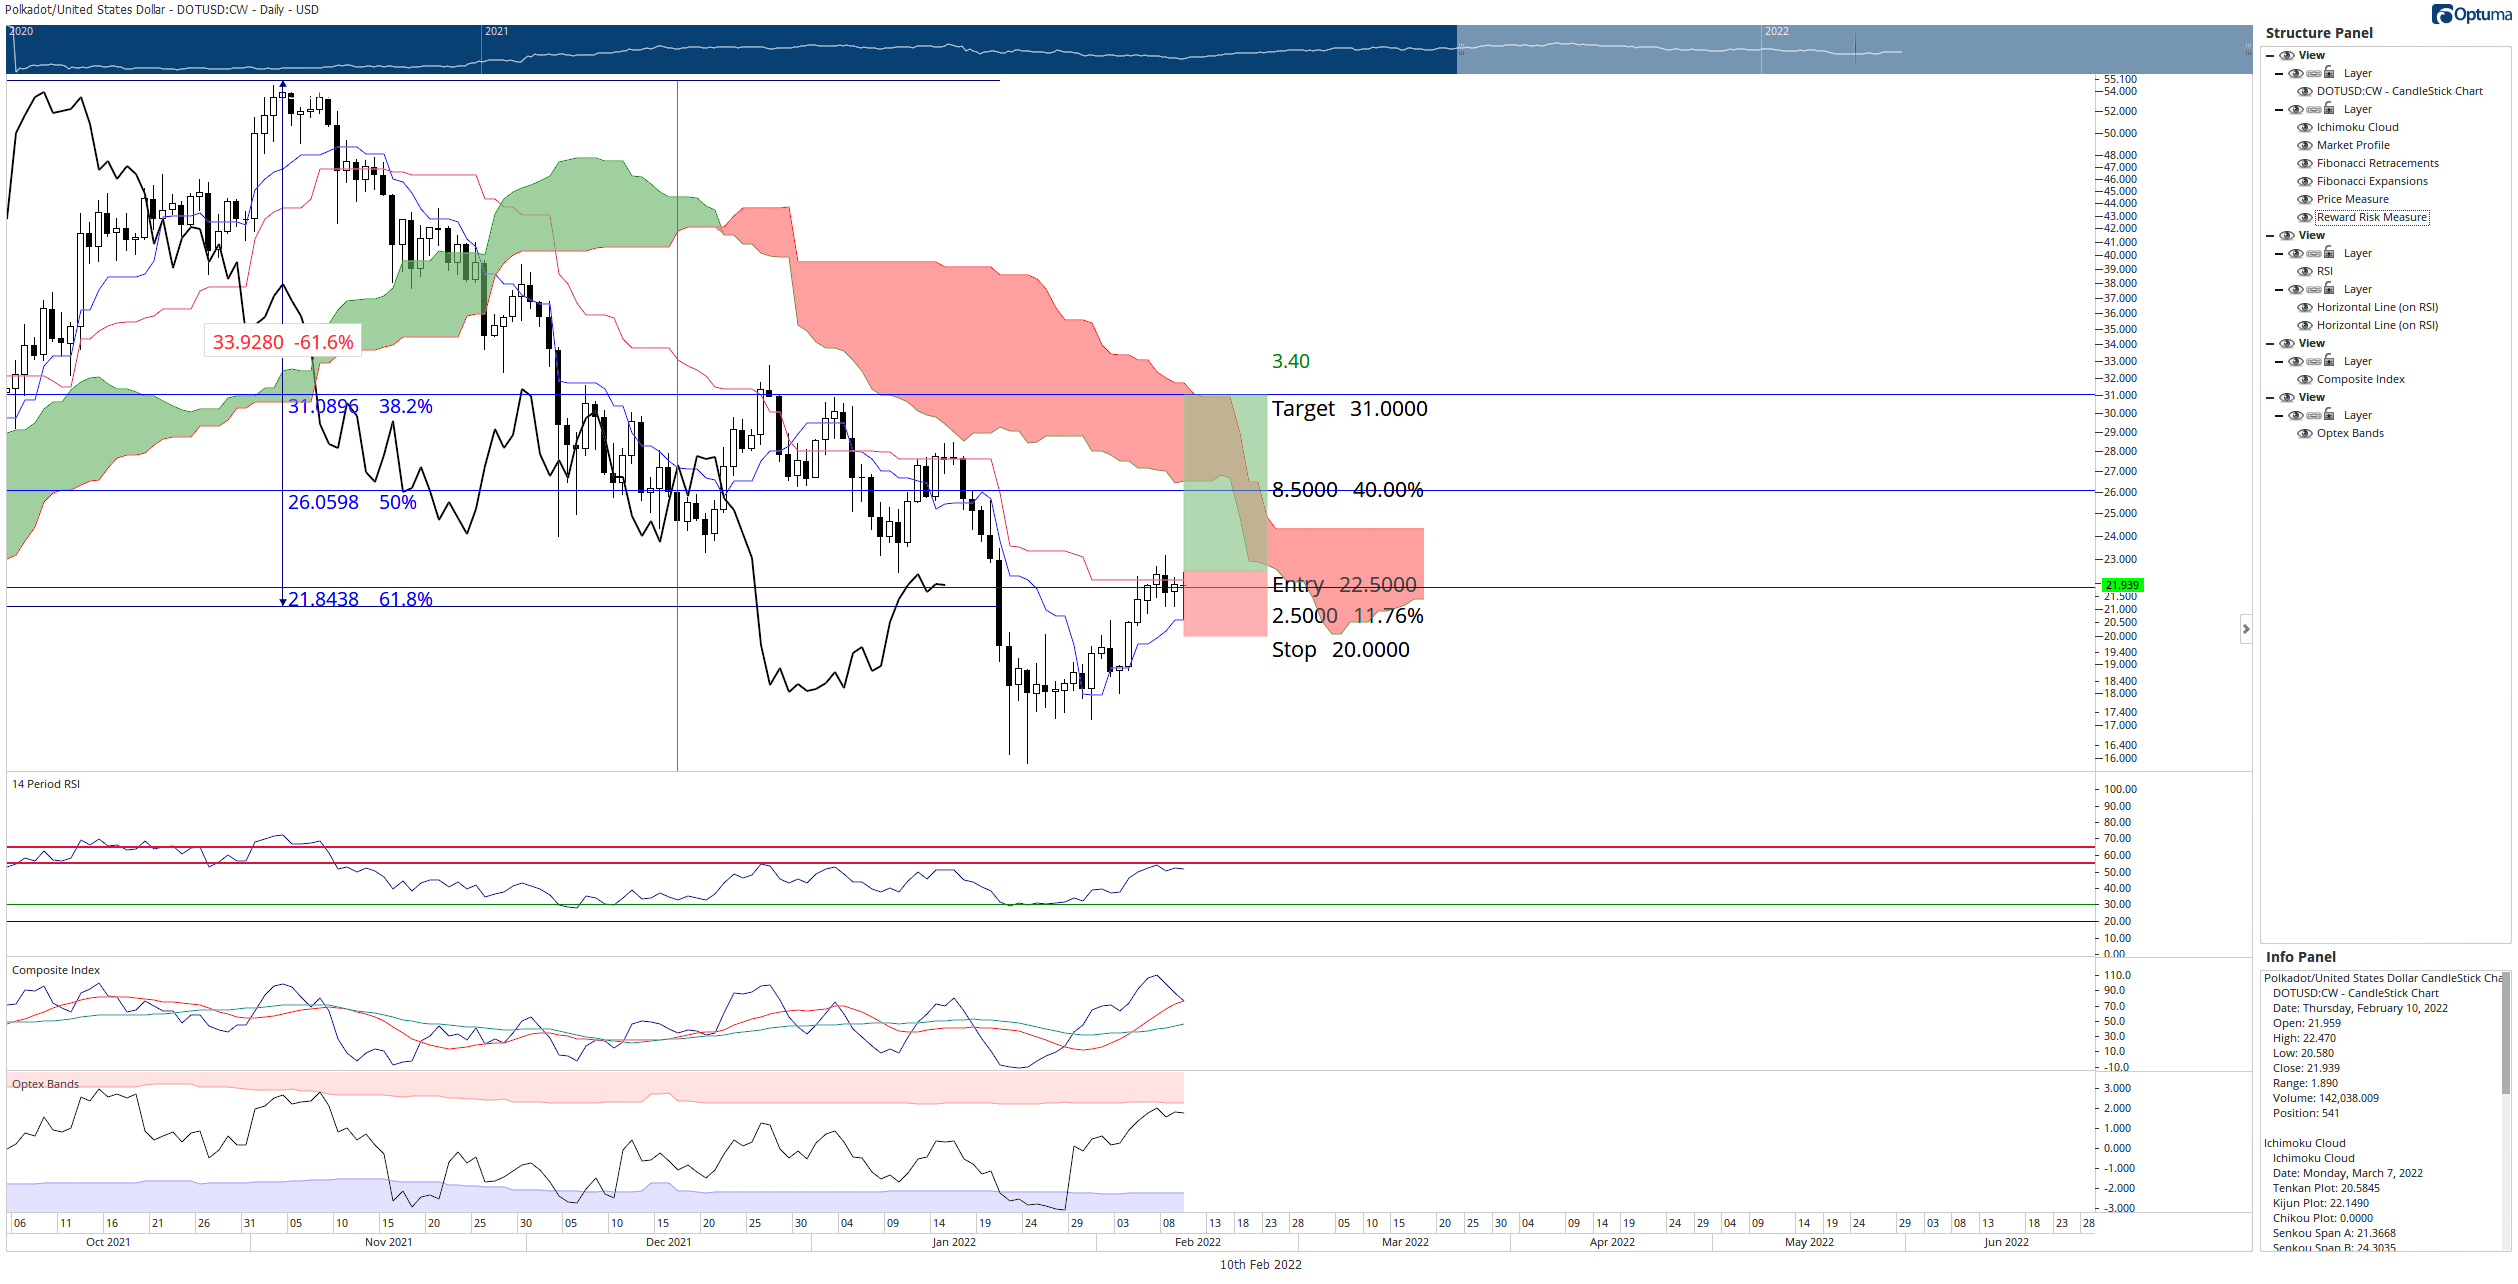Click the Info Panel vertical scrollbar

point(2506,1110)
